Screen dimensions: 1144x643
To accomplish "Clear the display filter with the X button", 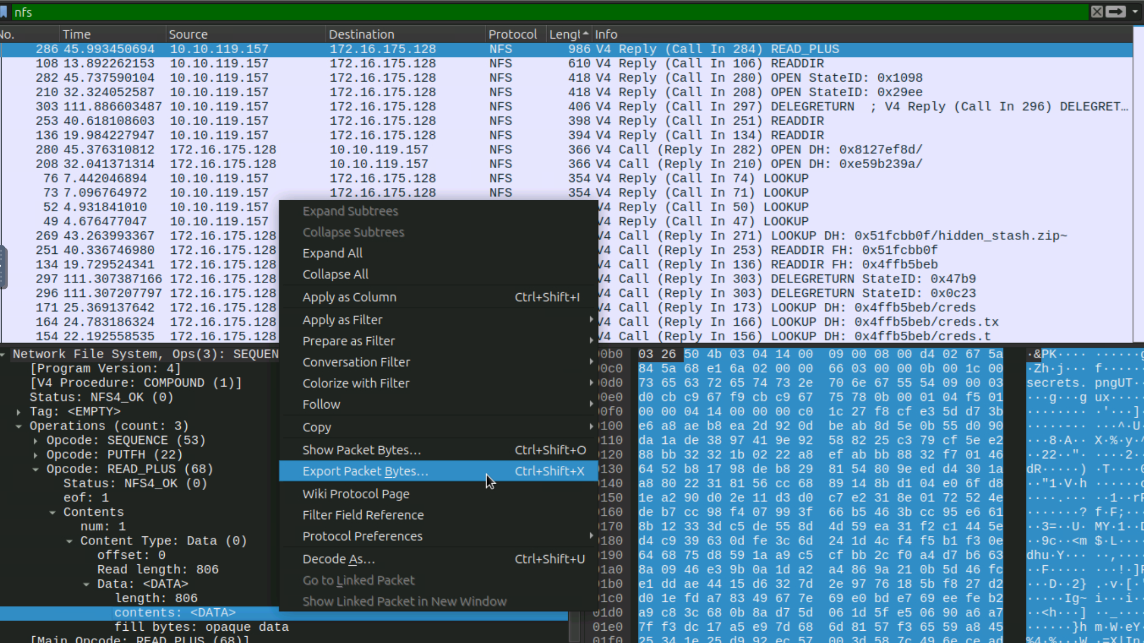I will click(1097, 12).
